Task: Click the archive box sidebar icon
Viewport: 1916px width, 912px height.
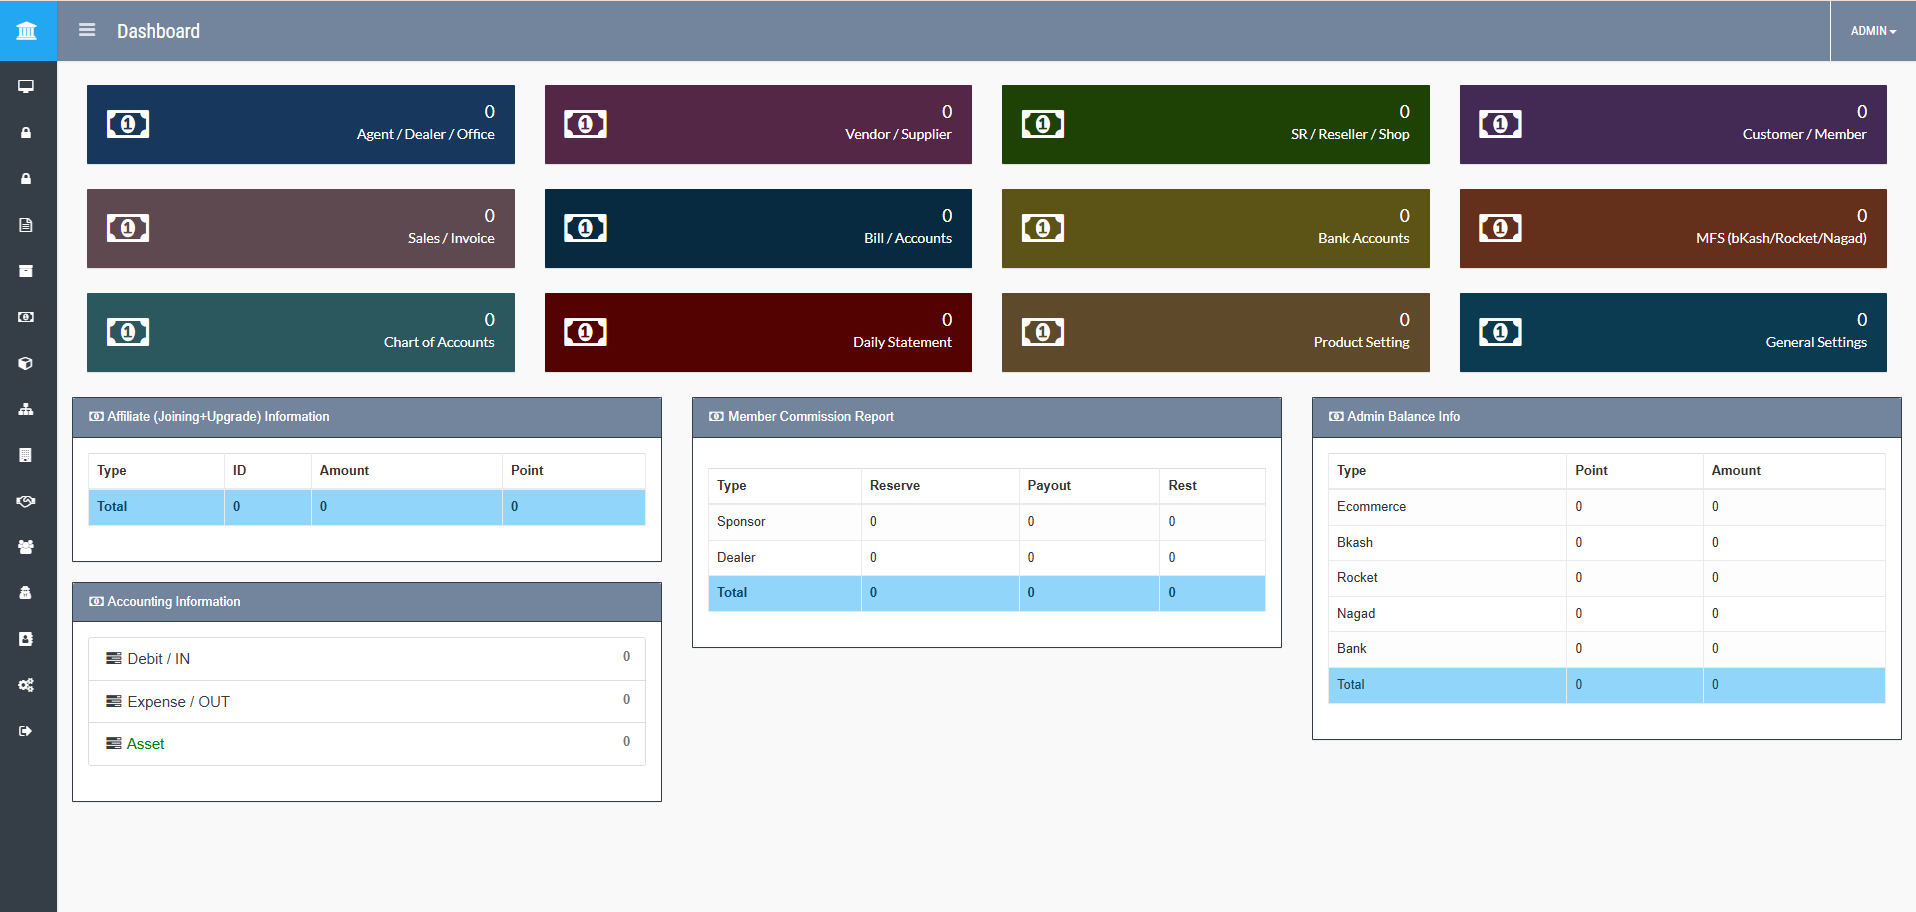Action: (x=26, y=271)
